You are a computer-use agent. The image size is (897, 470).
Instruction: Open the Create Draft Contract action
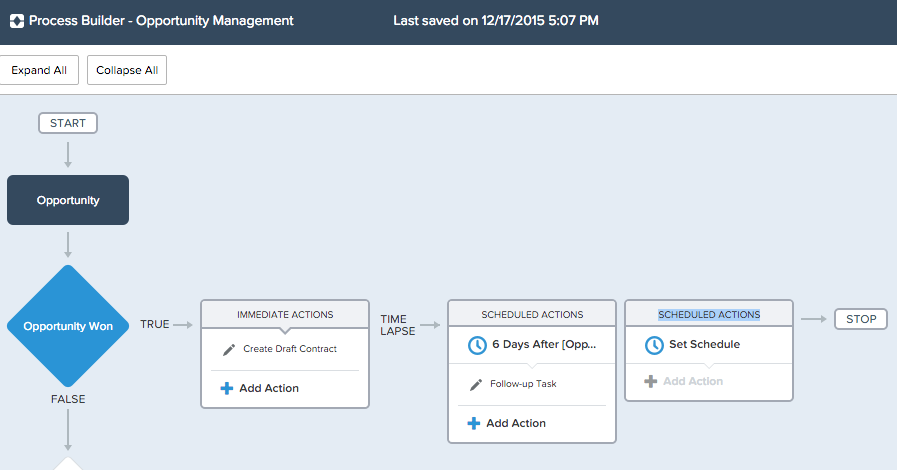[x=290, y=349]
